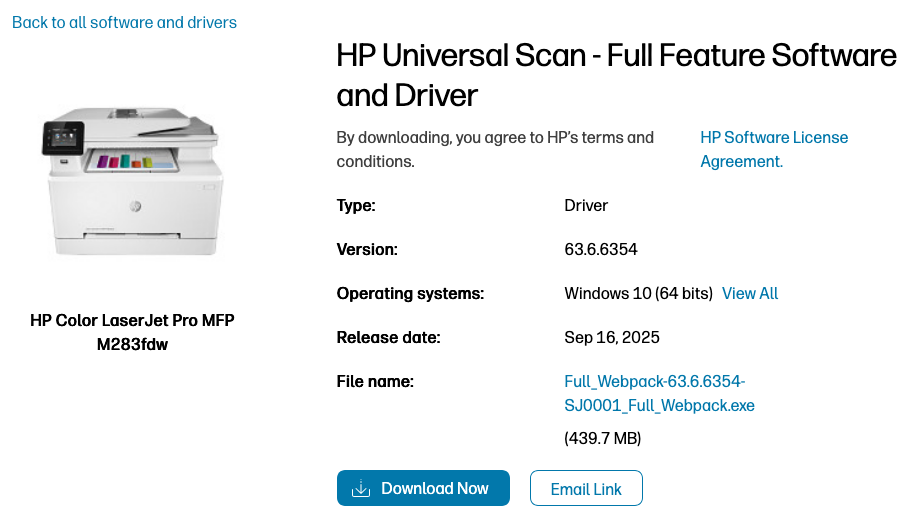Click the HP Universal Scan title heading

point(616,75)
